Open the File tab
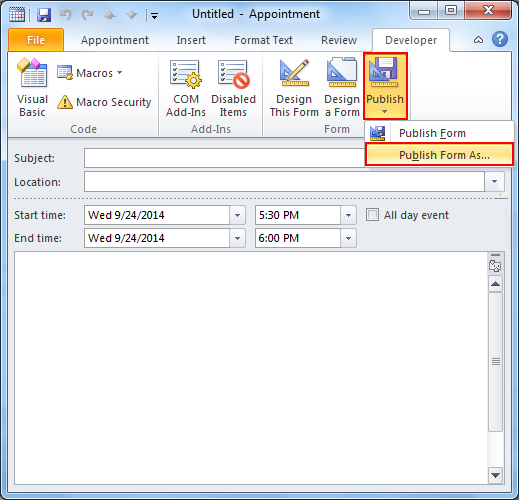This screenshot has height=500, width=519. point(36,40)
